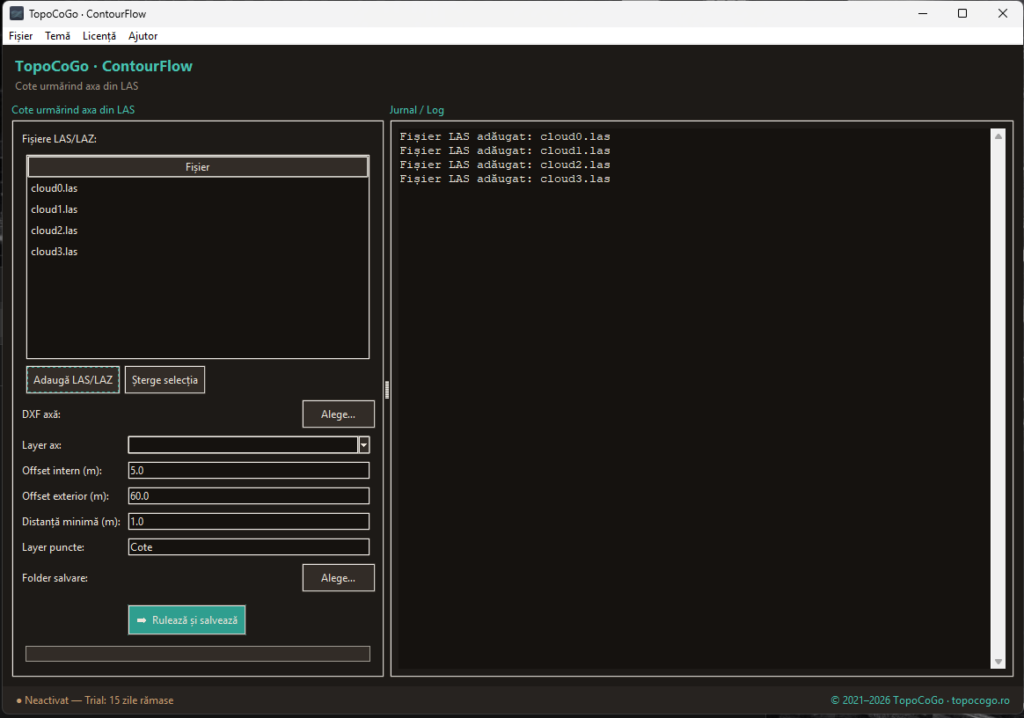1024x718 pixels.
Task: Click the Adaugă LAS/LAZ button
Action: click(72, 380)
